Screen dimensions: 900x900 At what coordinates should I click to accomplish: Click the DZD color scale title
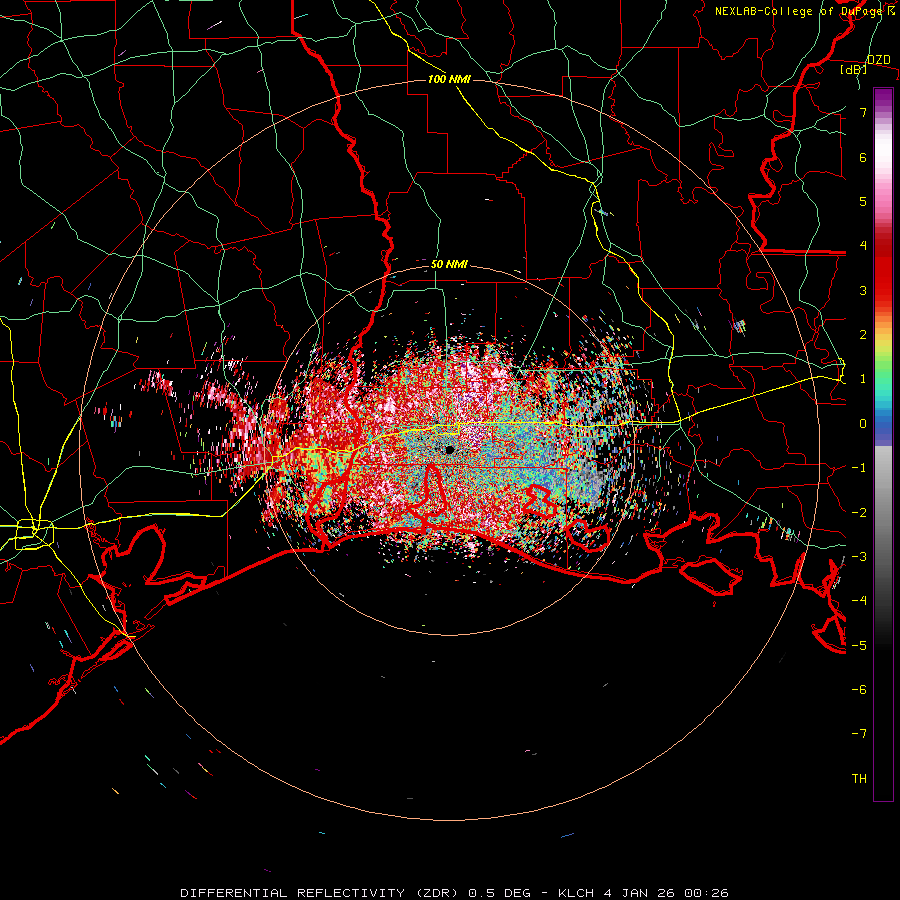pyautogui.click(x=879, y=60)
